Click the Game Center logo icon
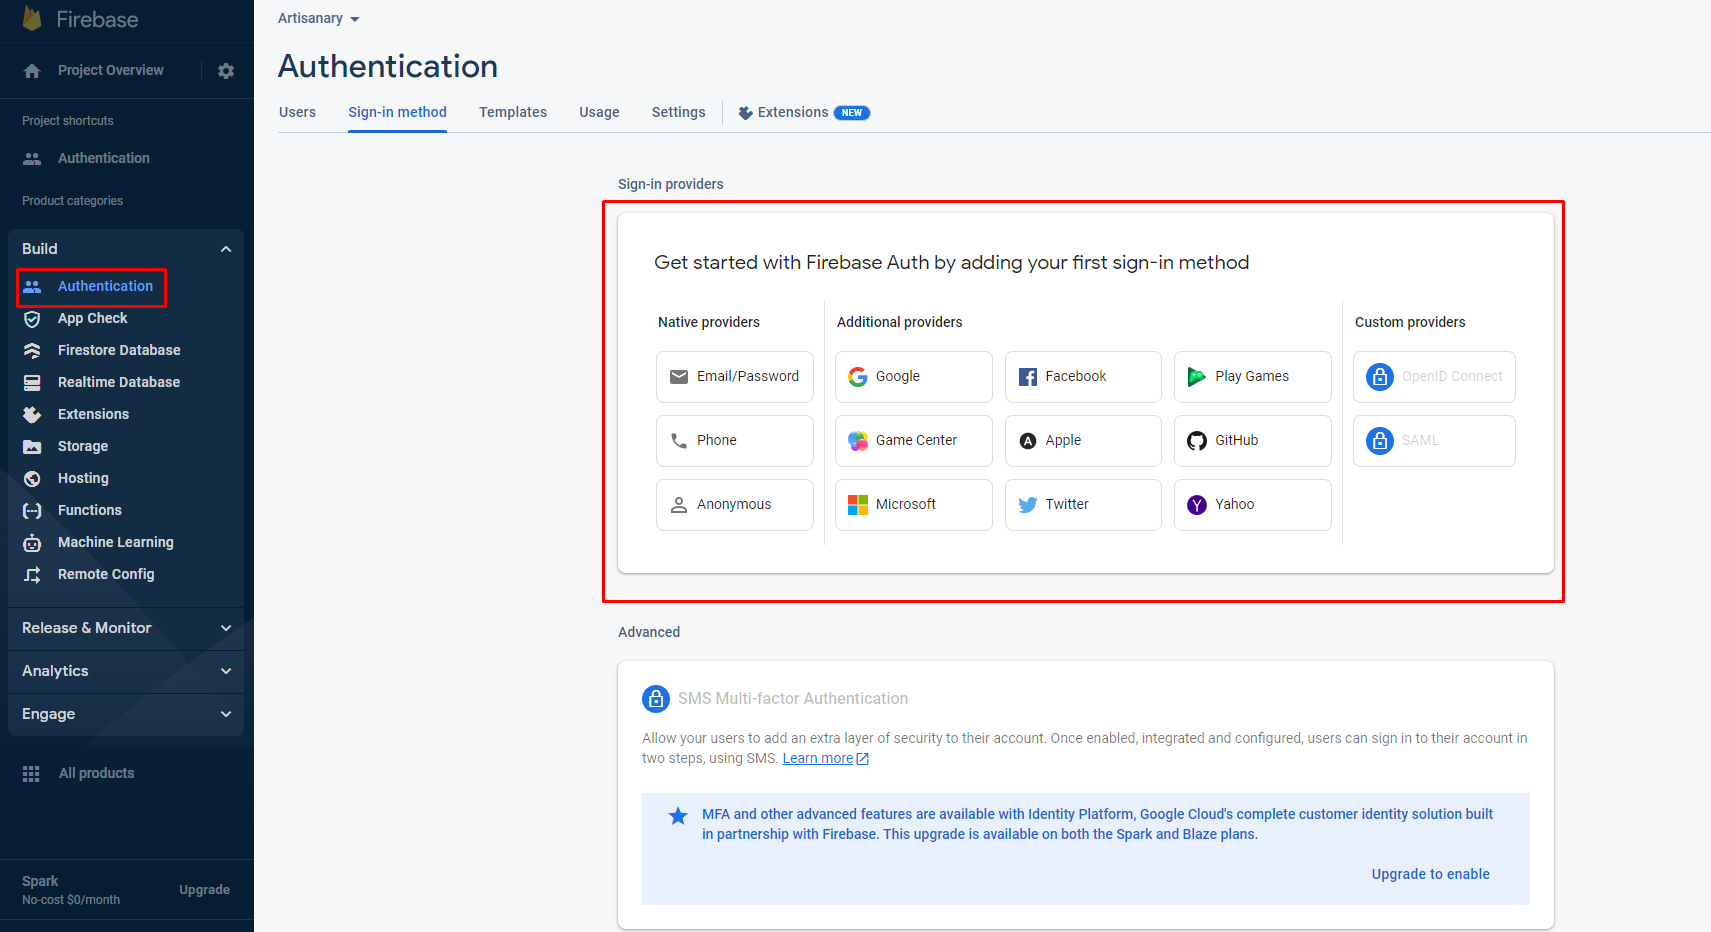The image size is (1711, 932). tap(858, 441)
